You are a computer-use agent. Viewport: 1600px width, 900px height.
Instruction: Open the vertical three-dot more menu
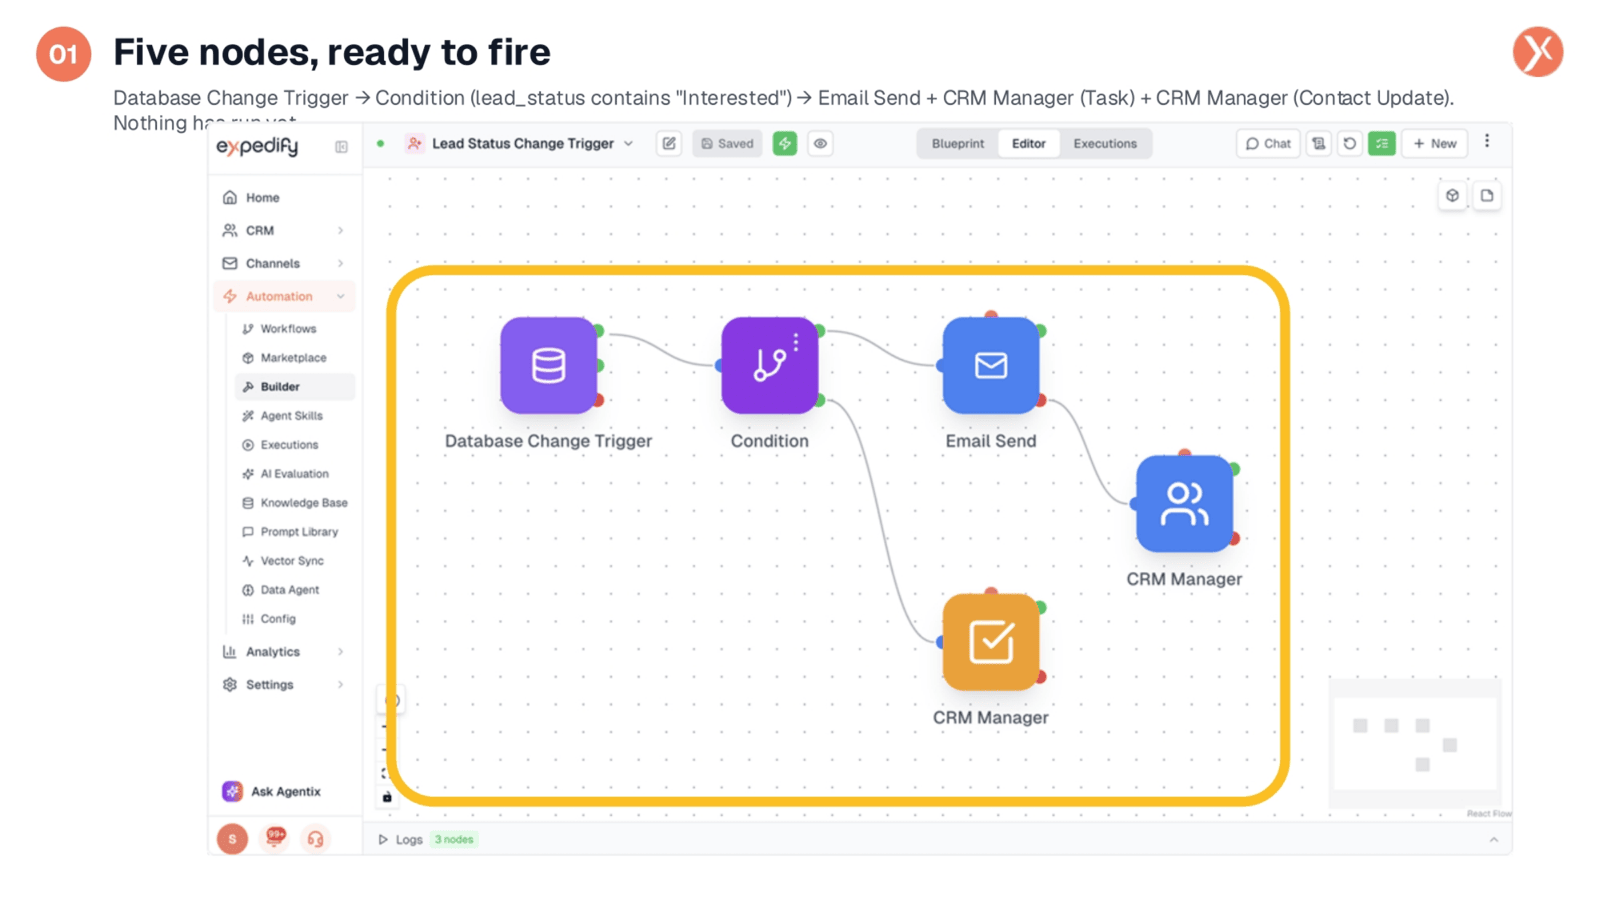[x=1487, y=141]
